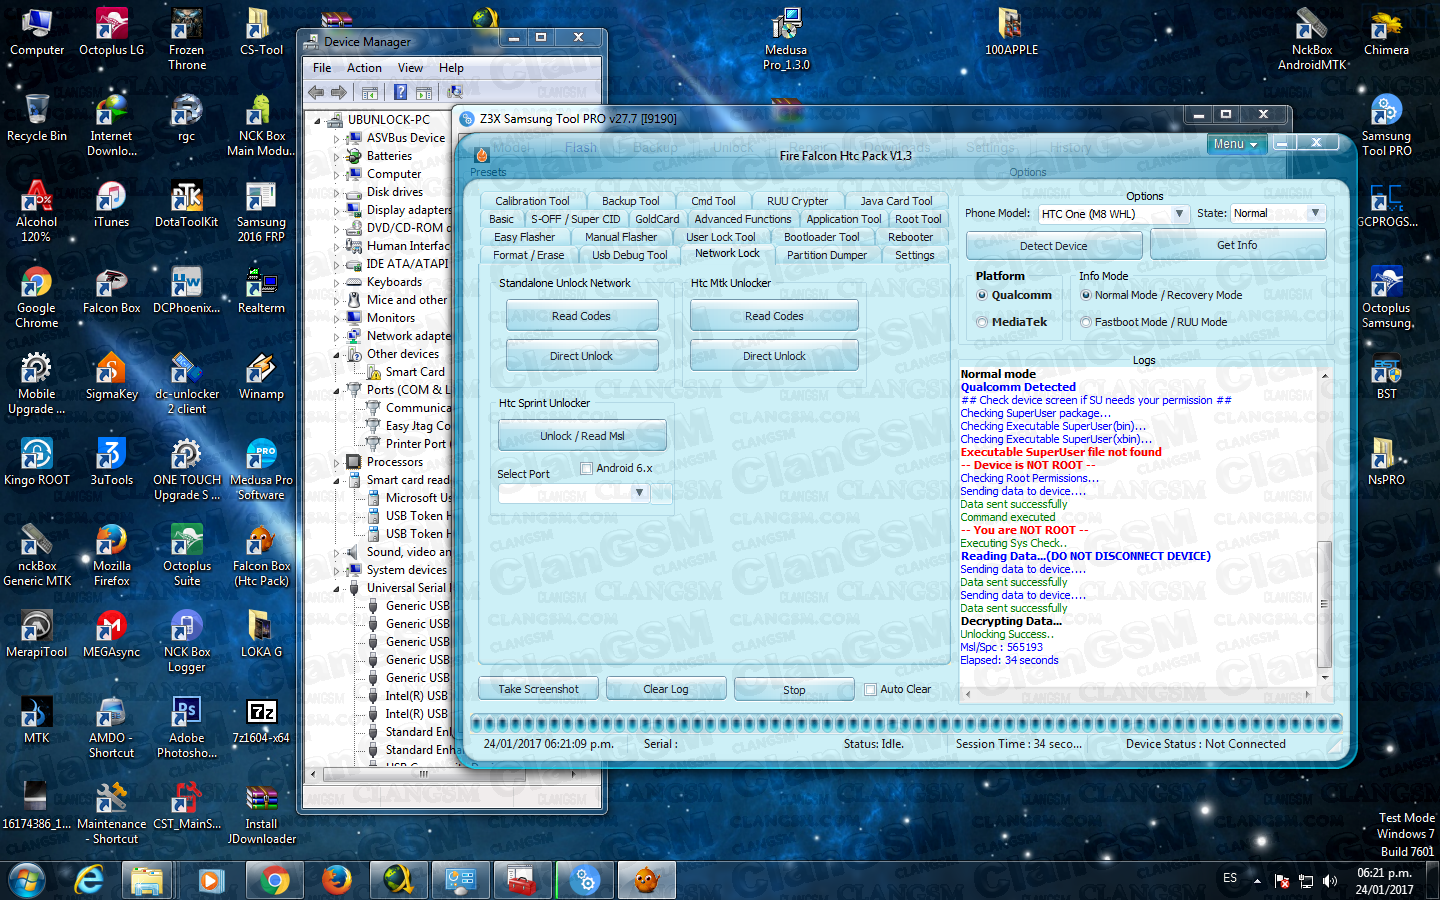Viewport: 1440px width, 900px height.
Task: Open Phone Model dropdown HTC One M8
Action: point(1113,214)
